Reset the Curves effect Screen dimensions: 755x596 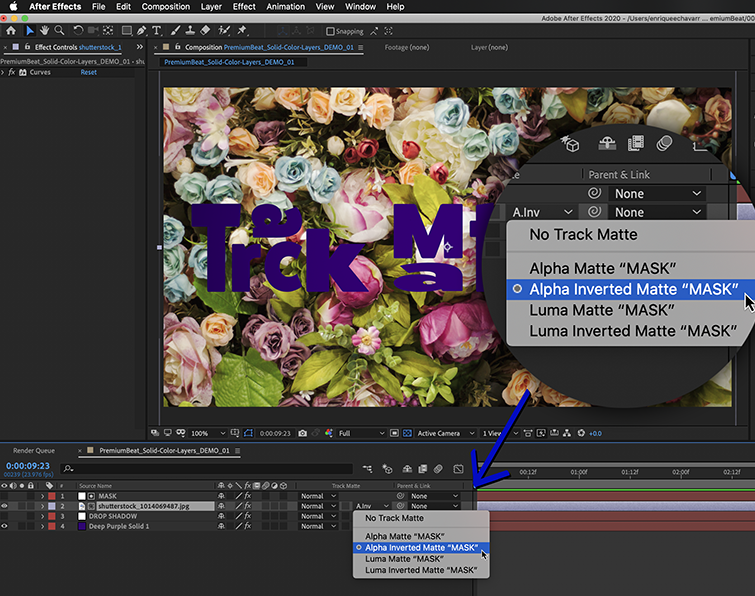pos(89,72)
